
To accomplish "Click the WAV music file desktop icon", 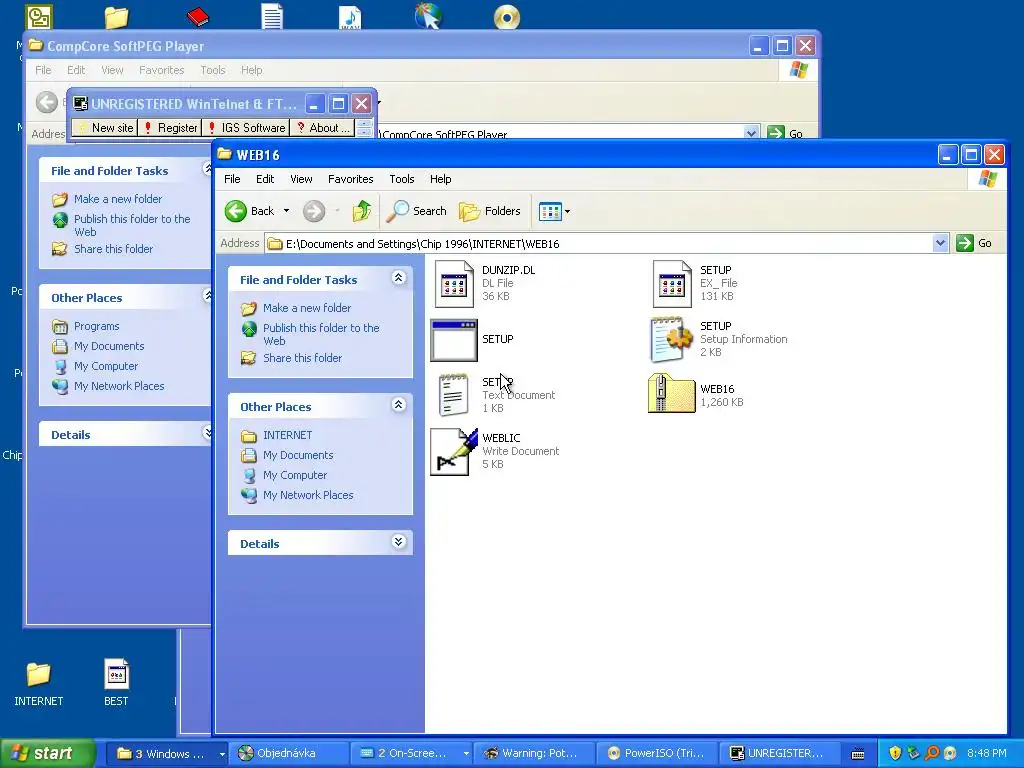I will (350, 16).
